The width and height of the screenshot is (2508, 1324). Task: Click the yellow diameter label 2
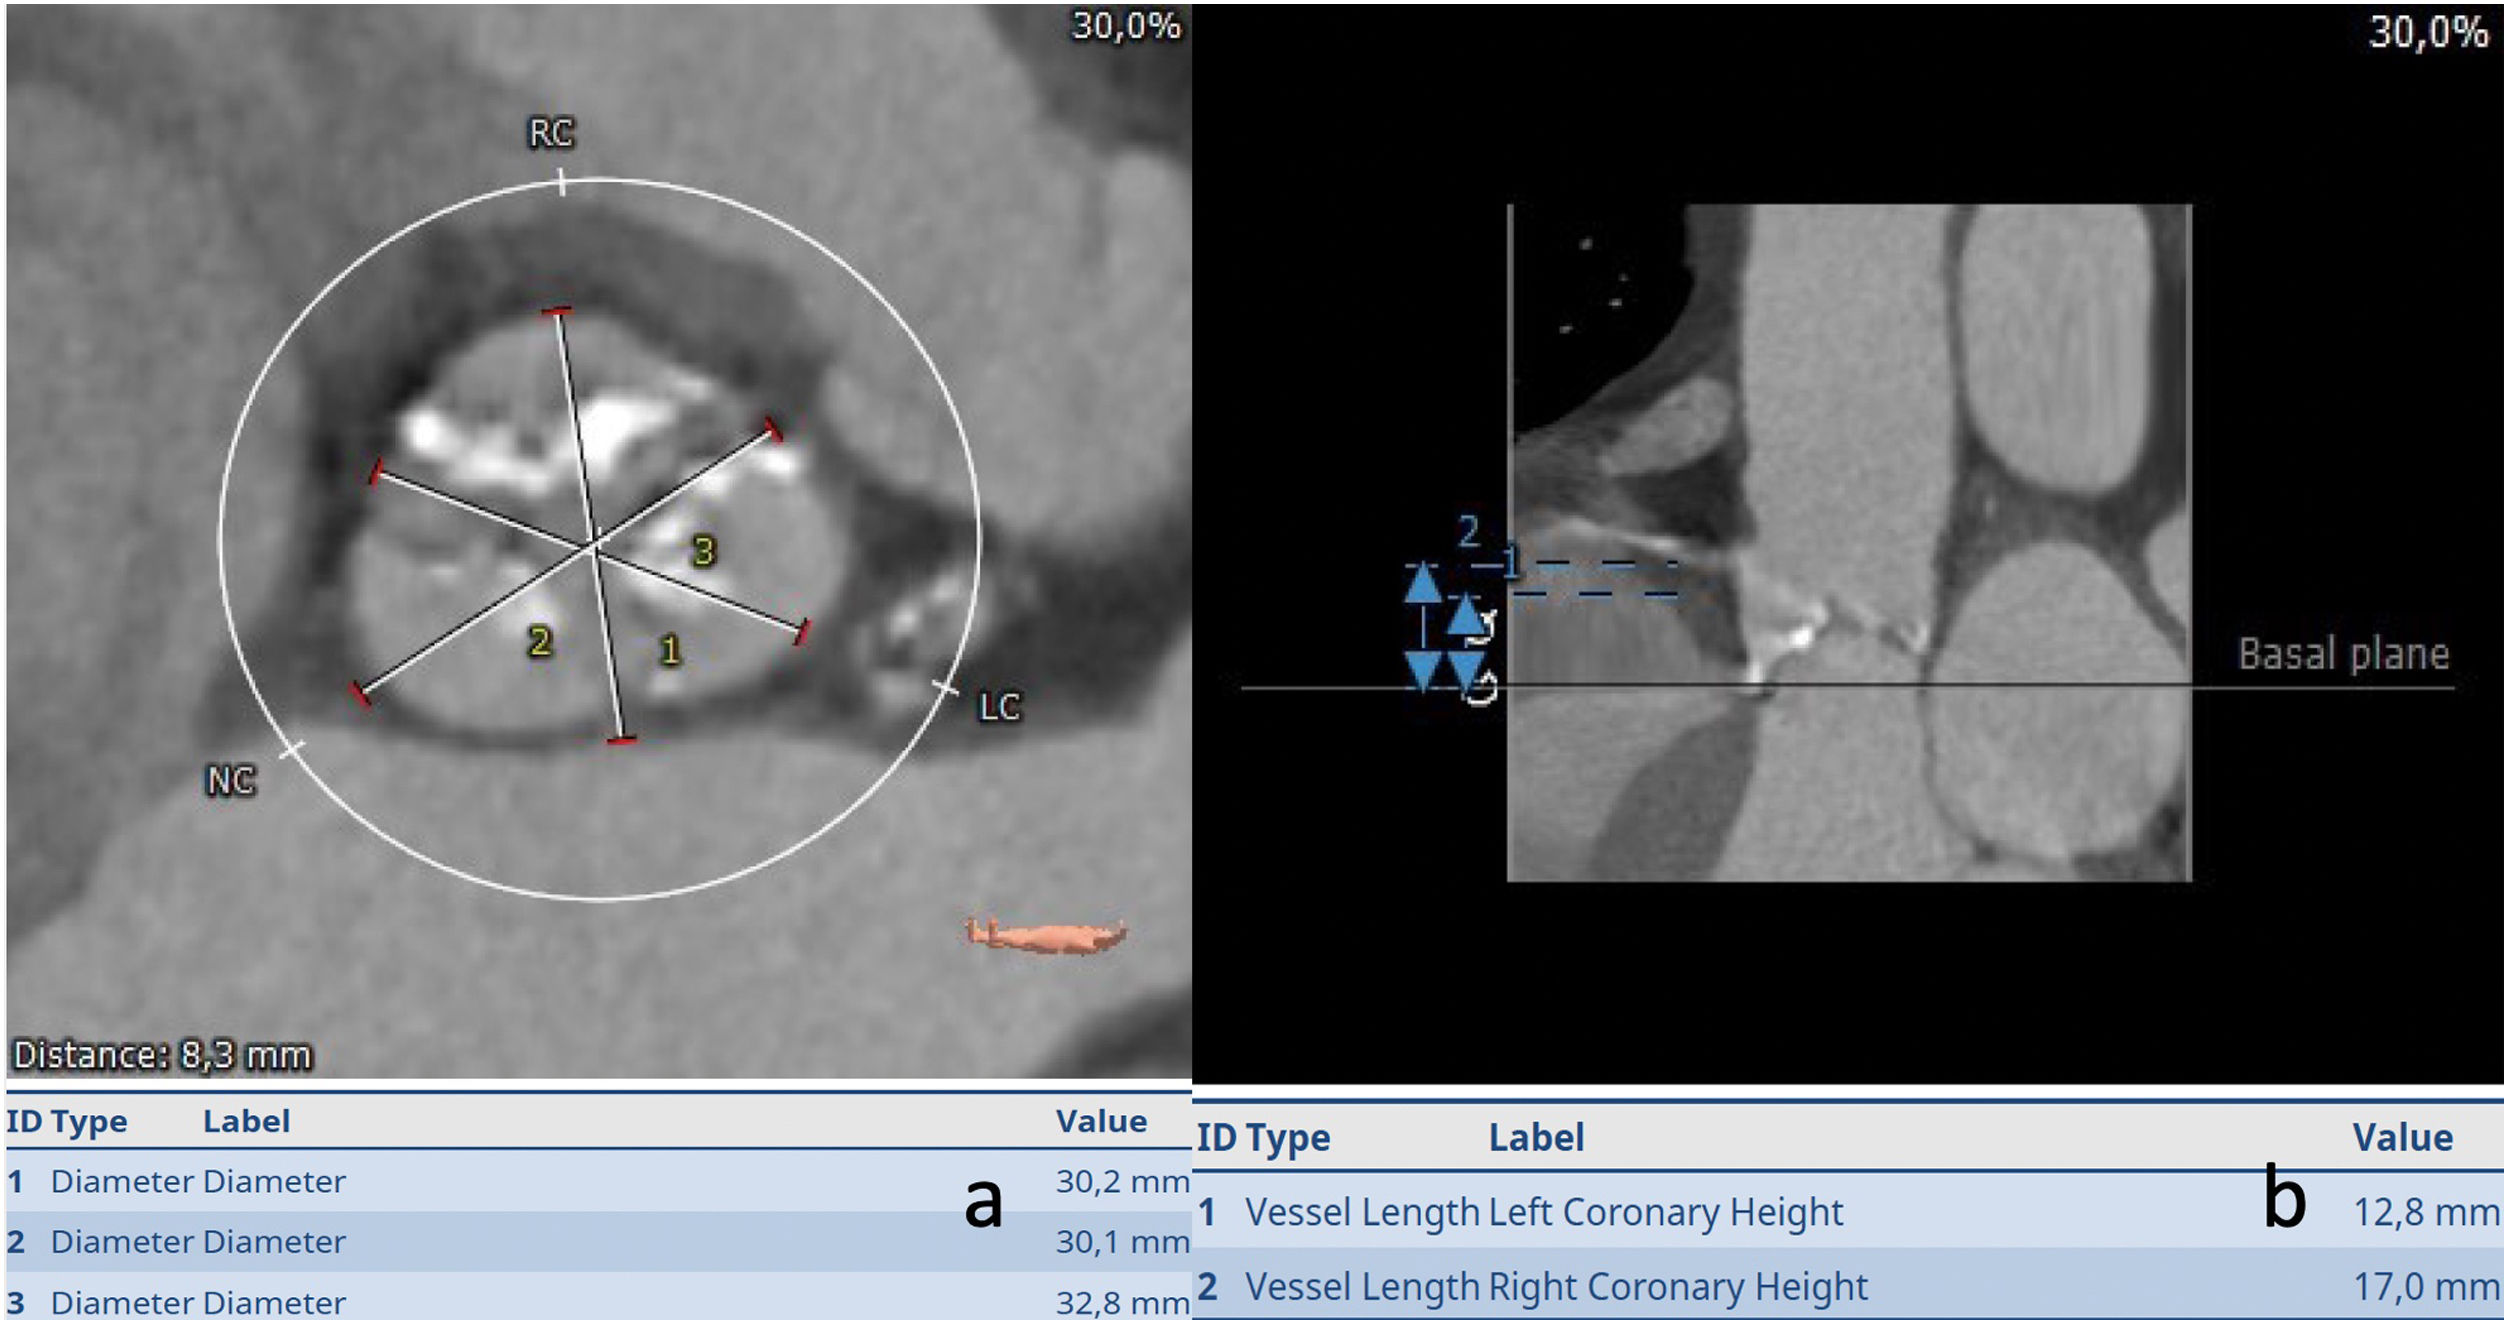pos(540,641)
